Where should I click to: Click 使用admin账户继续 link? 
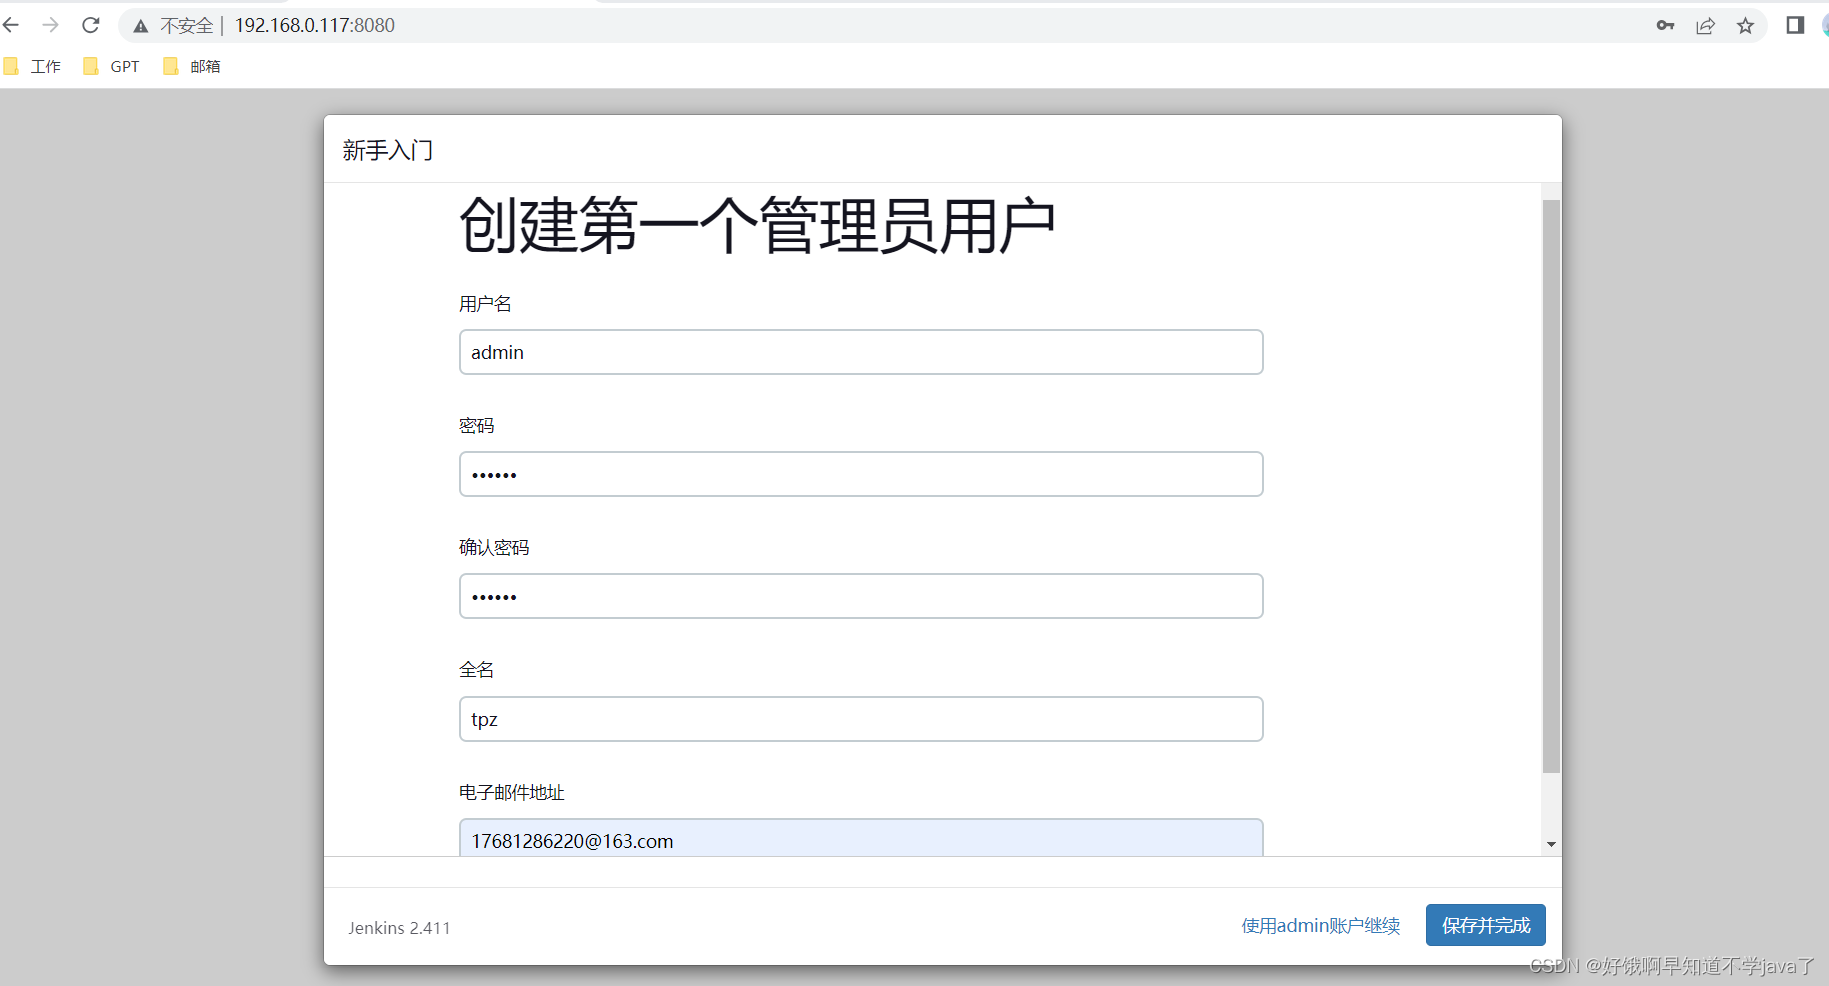click(x=1321, y=926)
